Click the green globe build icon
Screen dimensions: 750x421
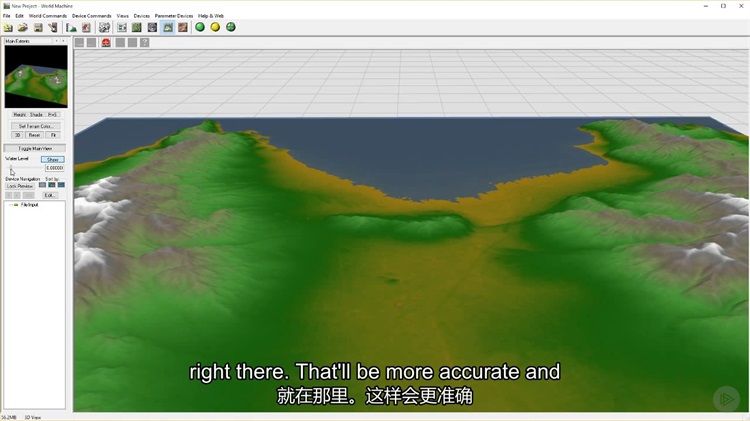click(x=231, y=27)
